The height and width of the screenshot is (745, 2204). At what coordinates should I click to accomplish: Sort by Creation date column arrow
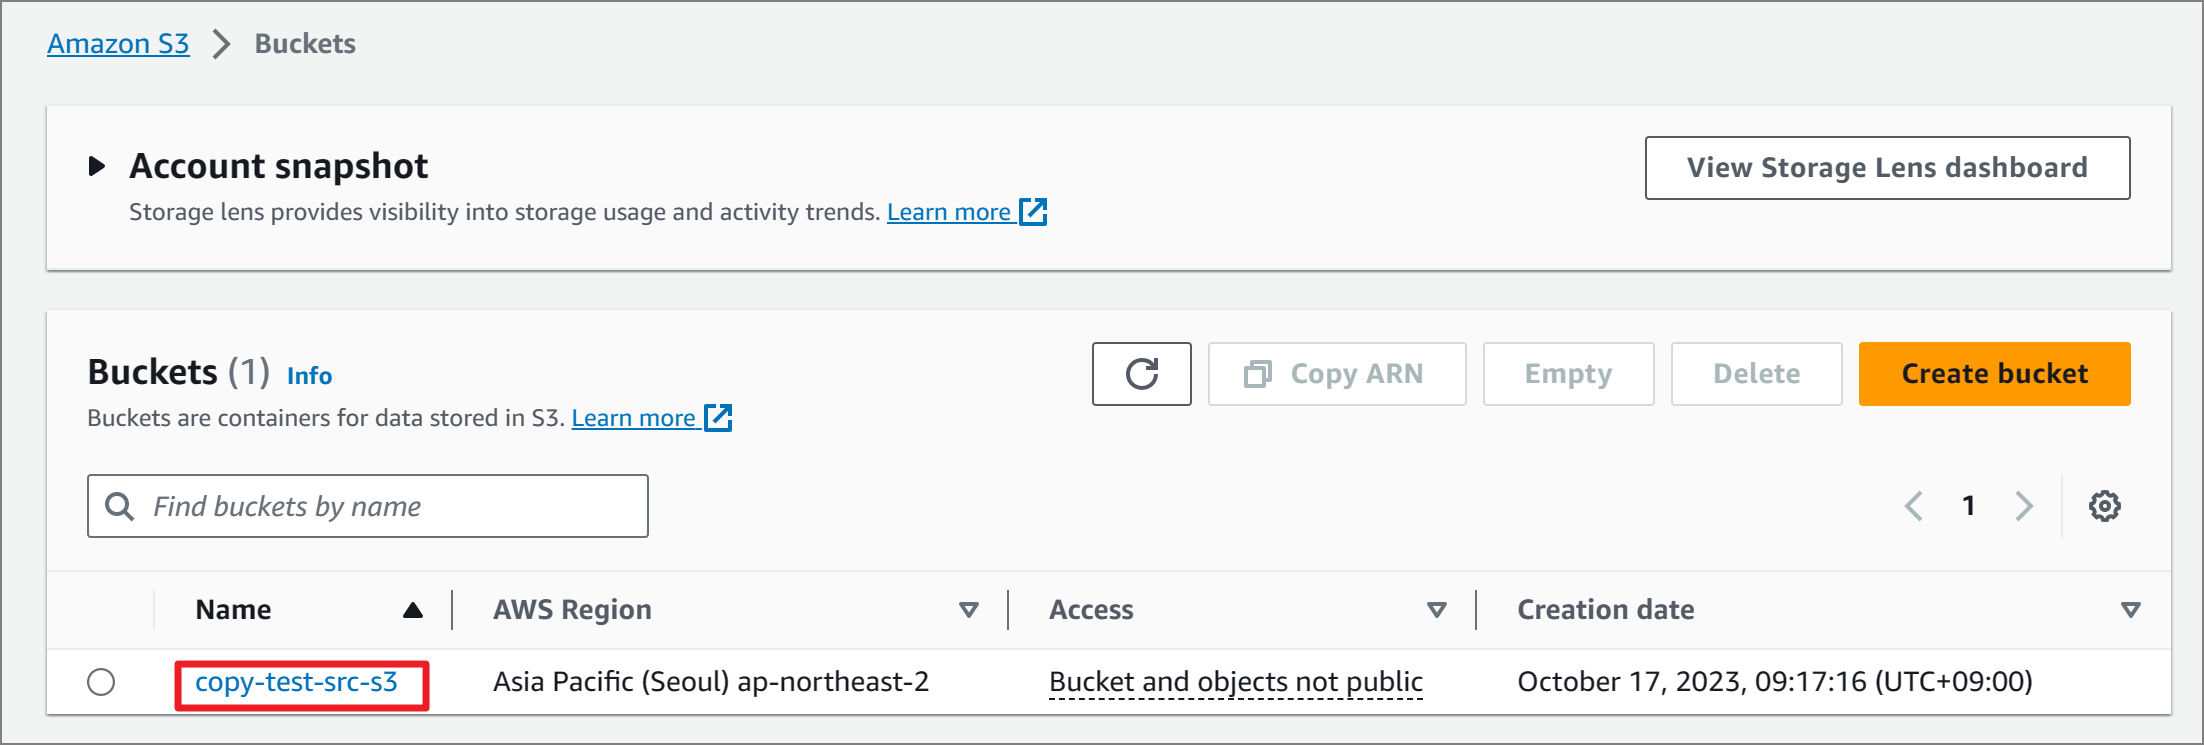click(2130, 610)
